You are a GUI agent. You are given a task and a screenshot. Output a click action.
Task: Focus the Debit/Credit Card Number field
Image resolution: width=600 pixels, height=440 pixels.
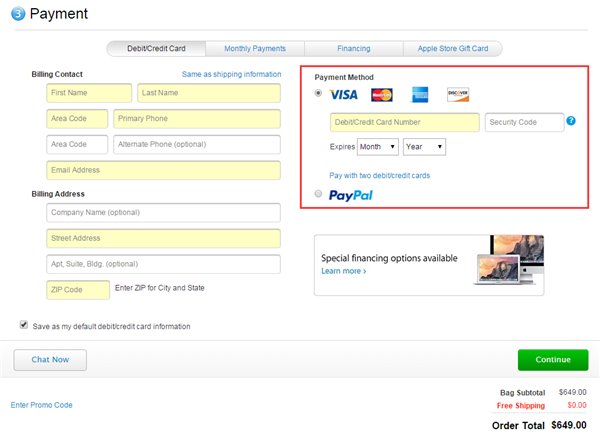point(405,122)
